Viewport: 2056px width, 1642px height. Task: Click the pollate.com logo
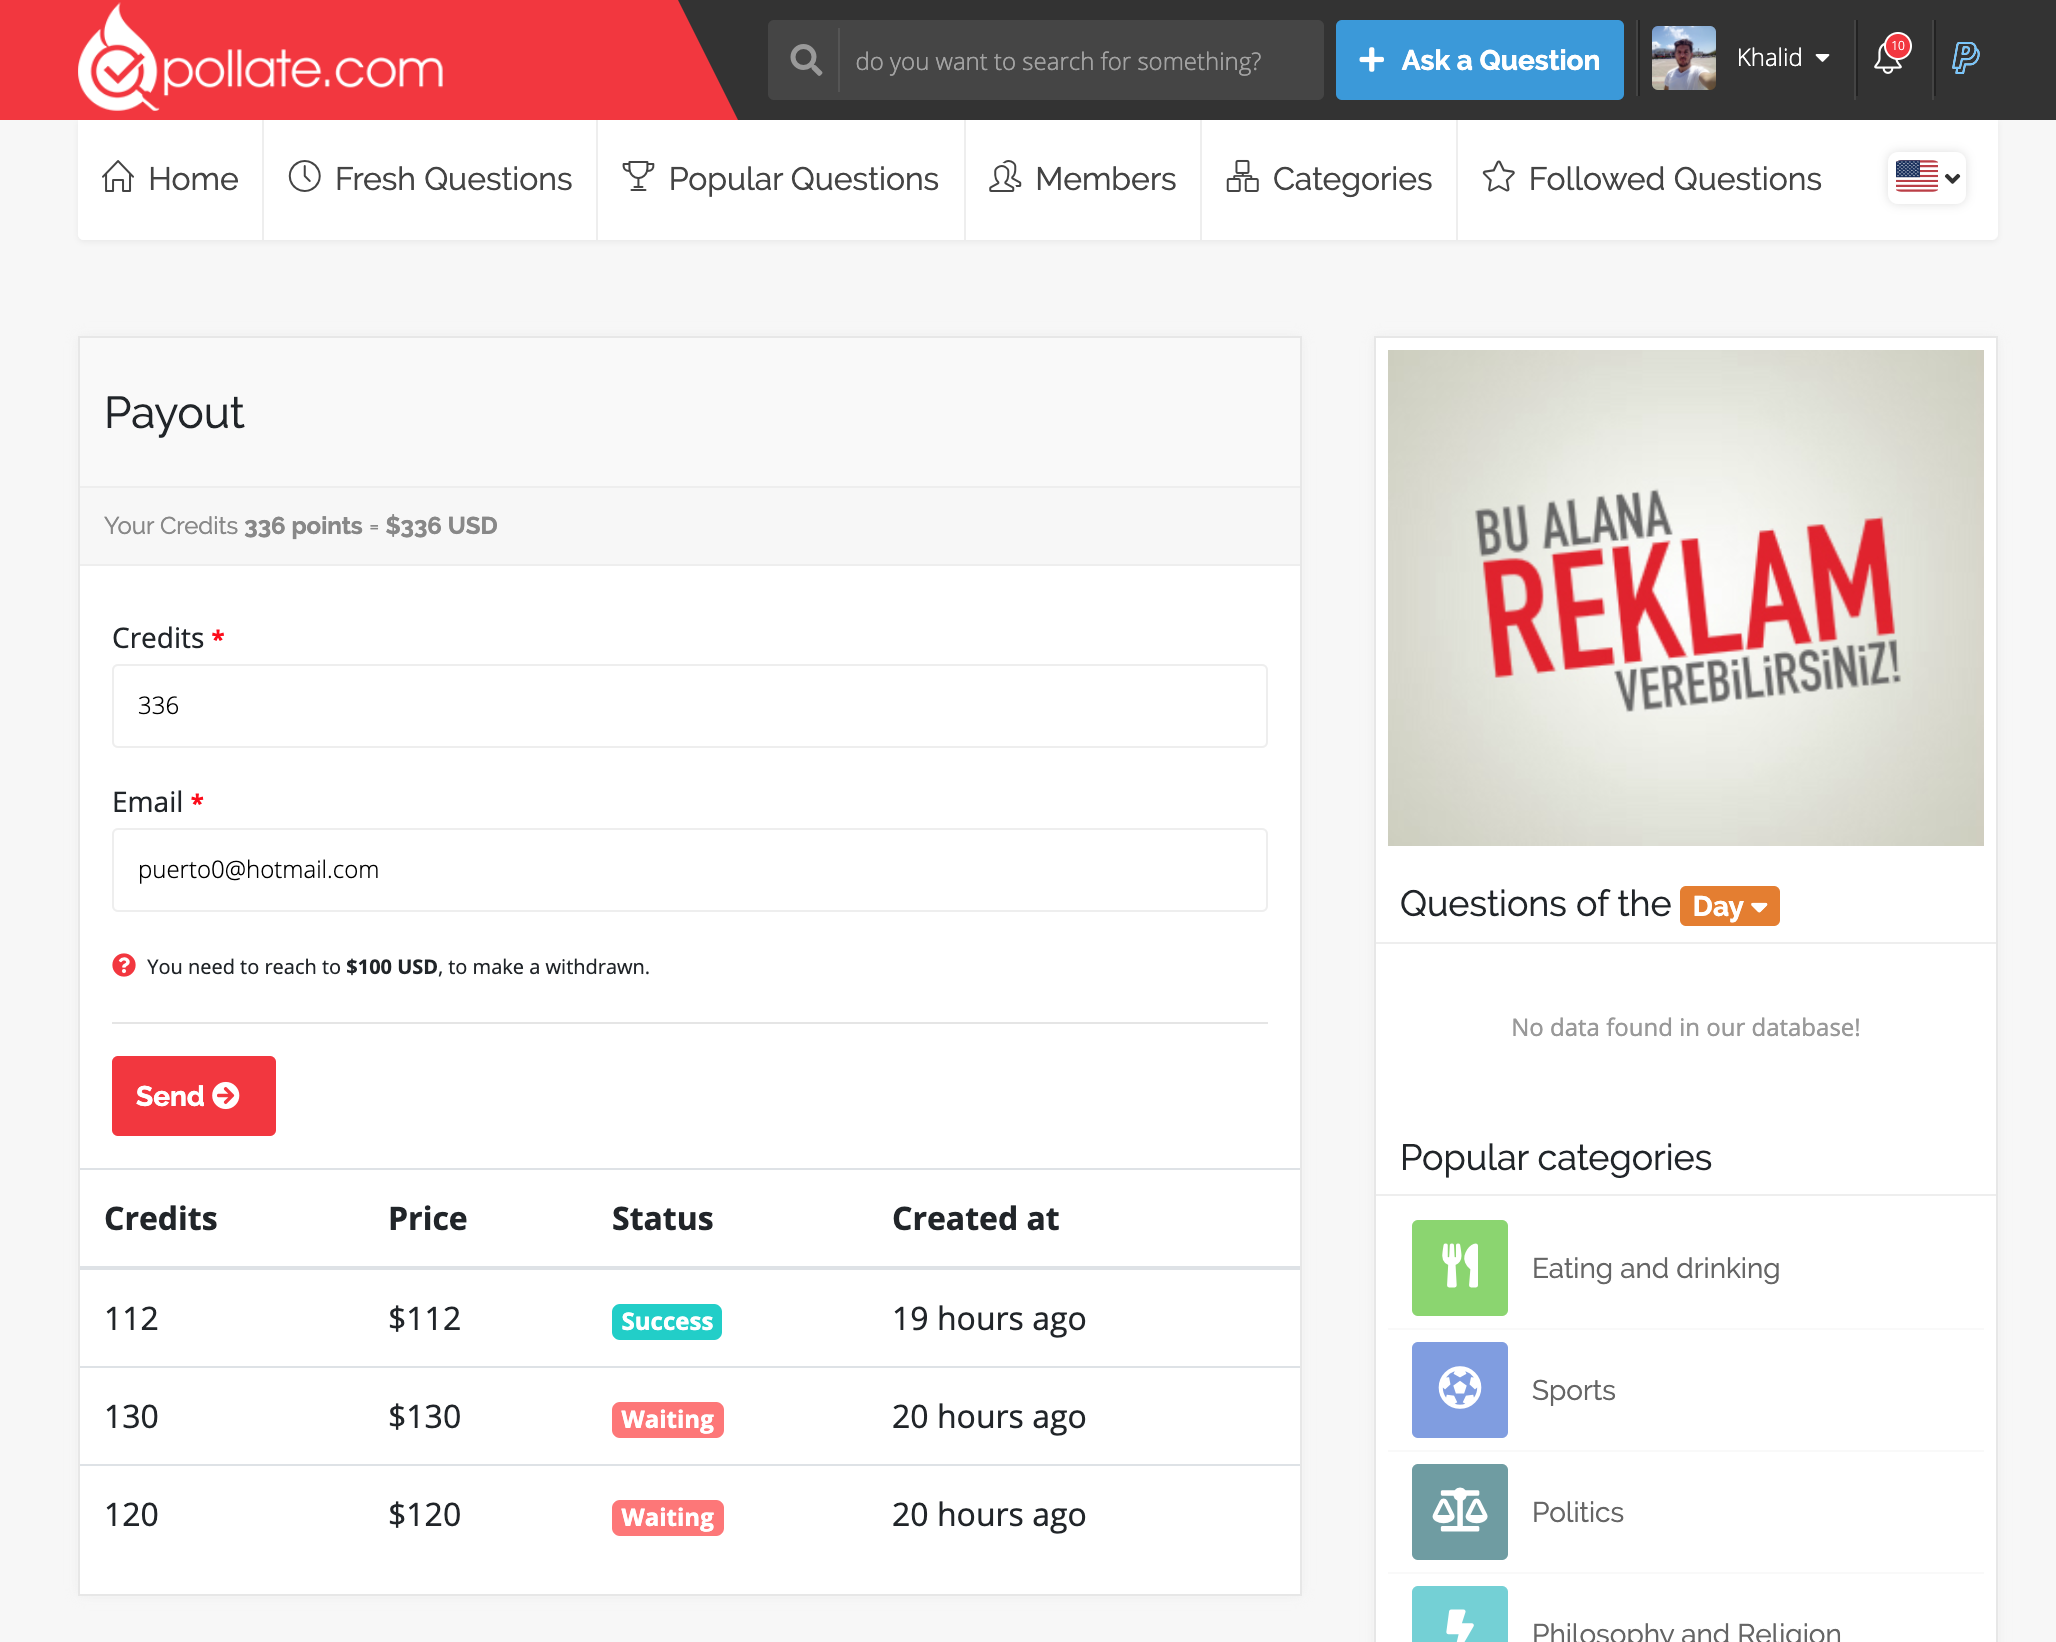(262, 62)
